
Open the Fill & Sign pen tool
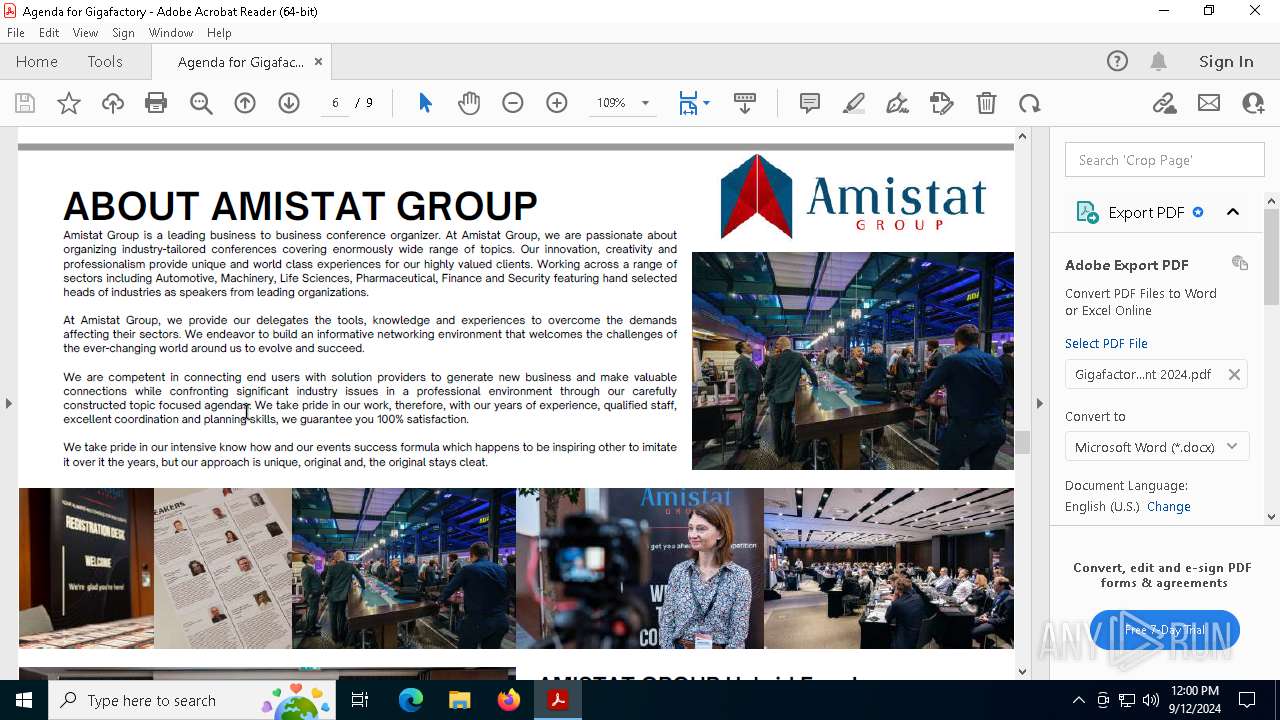point(898,103)
